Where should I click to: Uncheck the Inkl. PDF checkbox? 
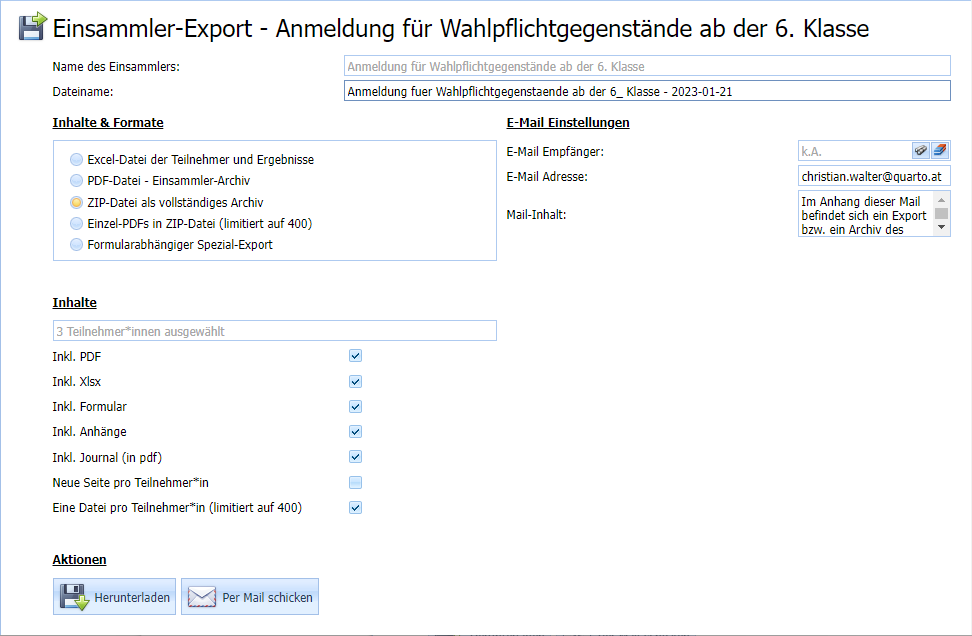click(355, 356)
